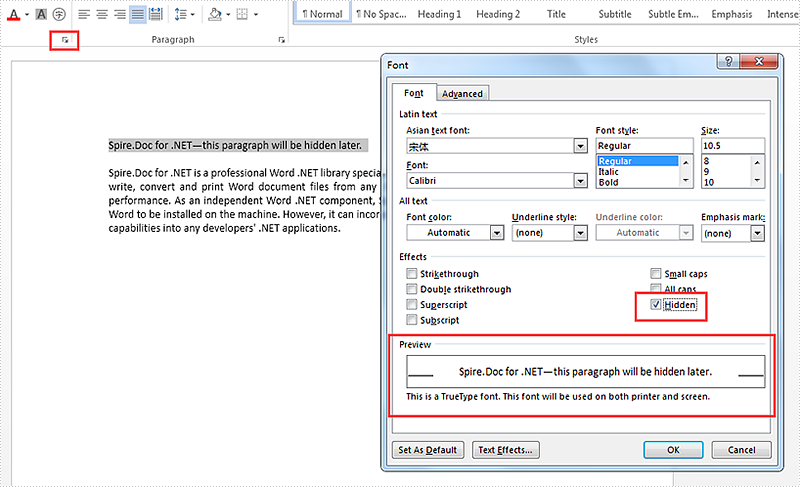
Task: Close the Font dialog
Action: [x=759, y=62]
